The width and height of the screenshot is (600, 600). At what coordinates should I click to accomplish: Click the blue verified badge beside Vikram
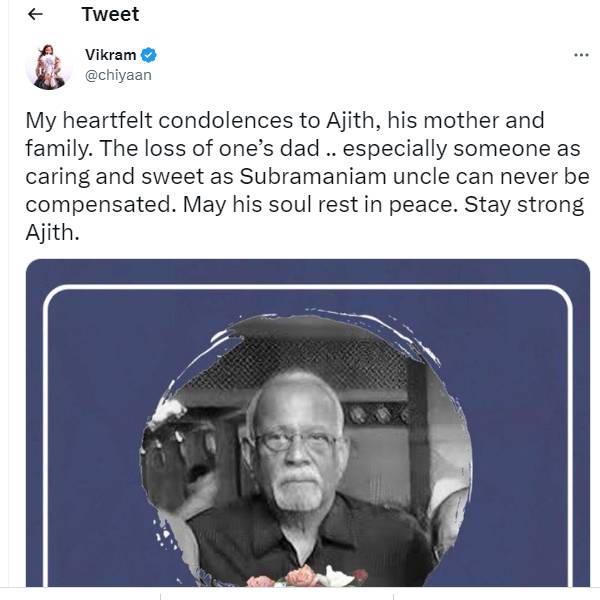pyautogui.click(x=148, y=55)
